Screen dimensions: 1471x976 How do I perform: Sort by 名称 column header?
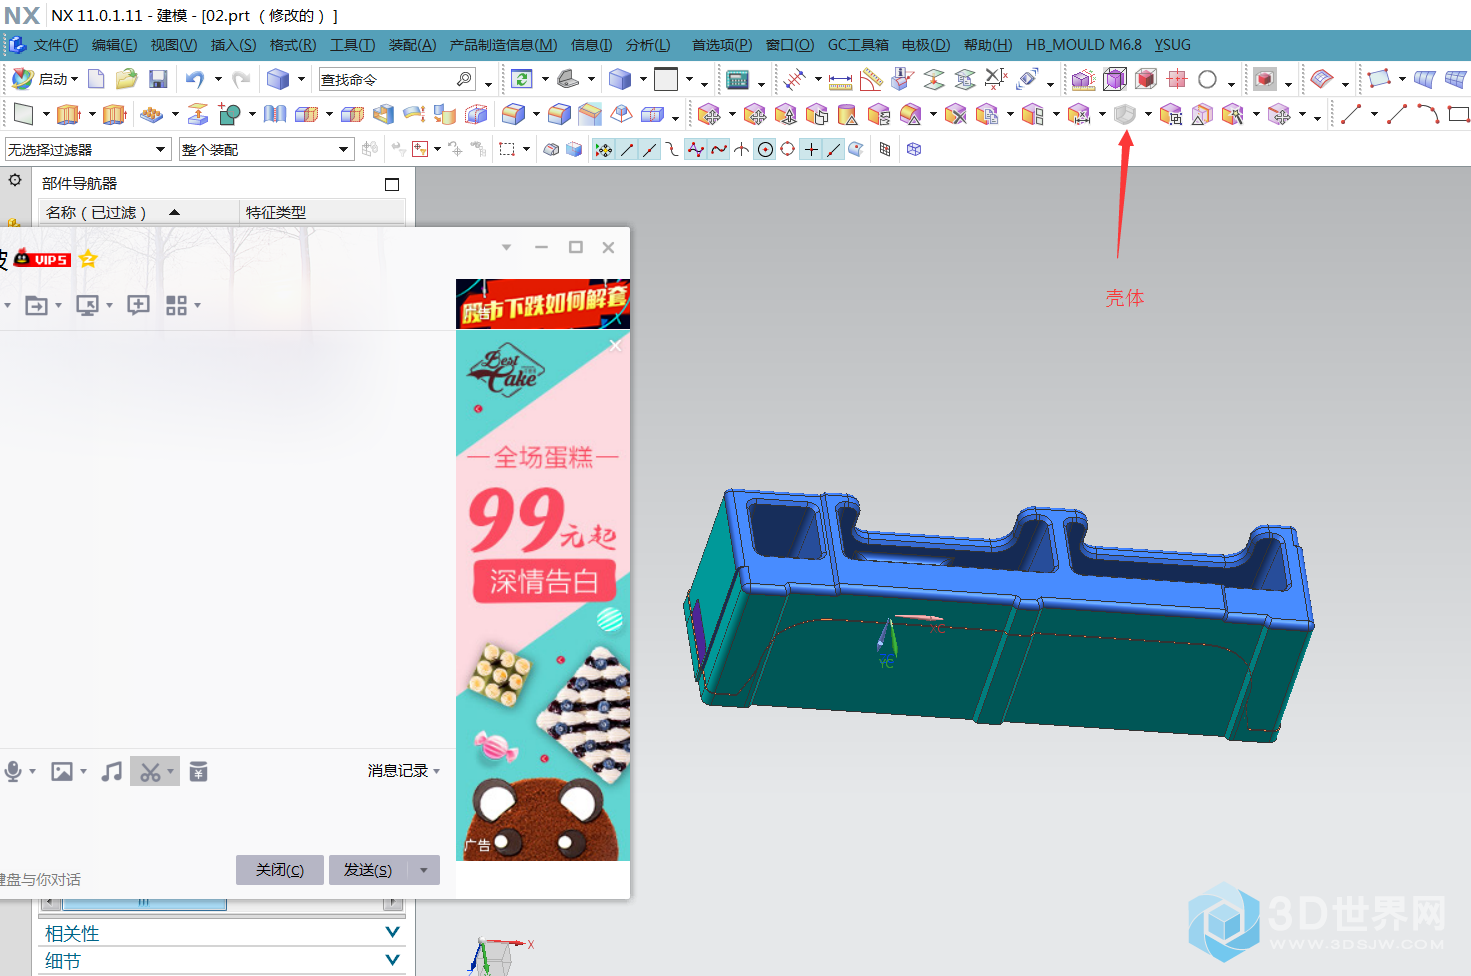[139, 212]
